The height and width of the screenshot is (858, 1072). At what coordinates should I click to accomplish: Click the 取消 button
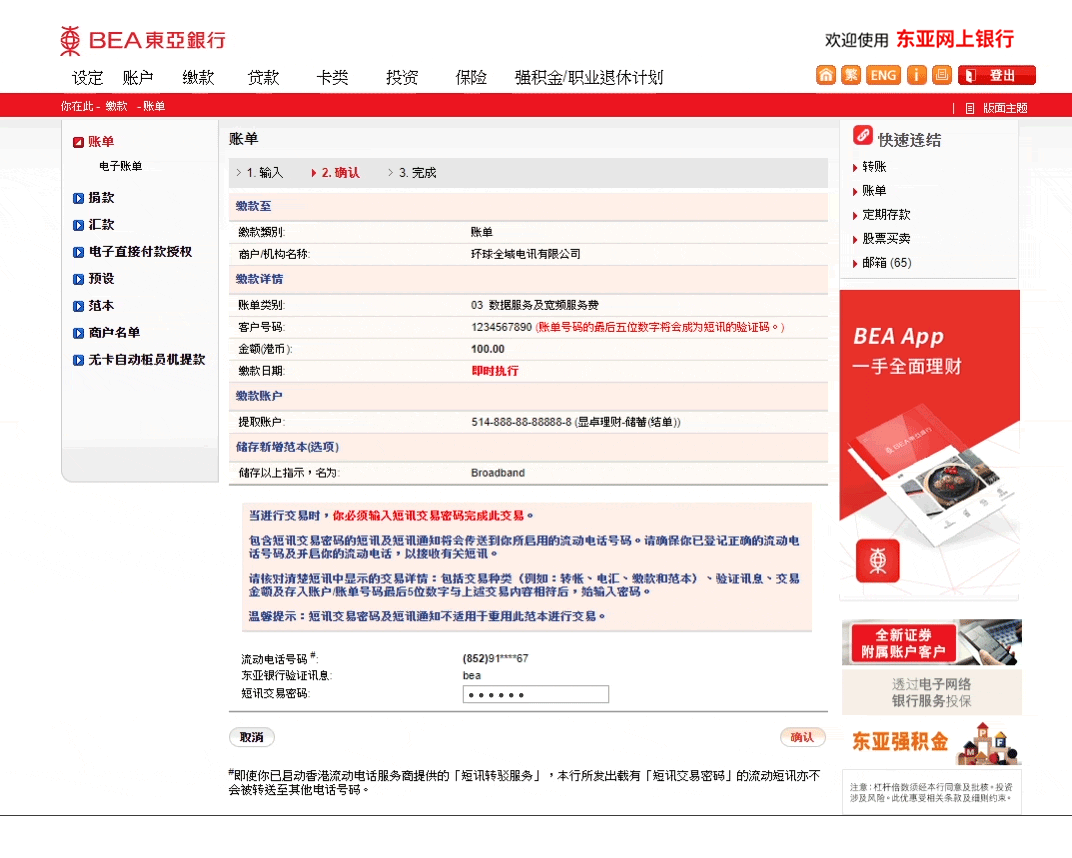[252, 737]
